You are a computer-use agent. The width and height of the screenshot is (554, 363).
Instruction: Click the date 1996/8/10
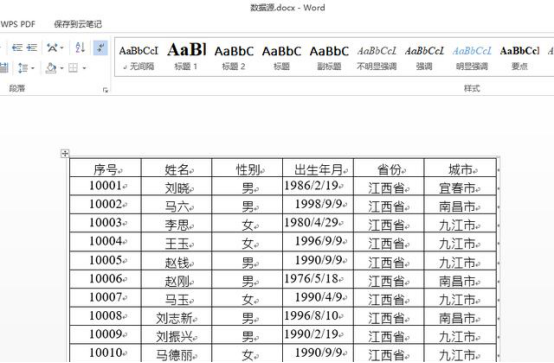click(x=311, y=316)
